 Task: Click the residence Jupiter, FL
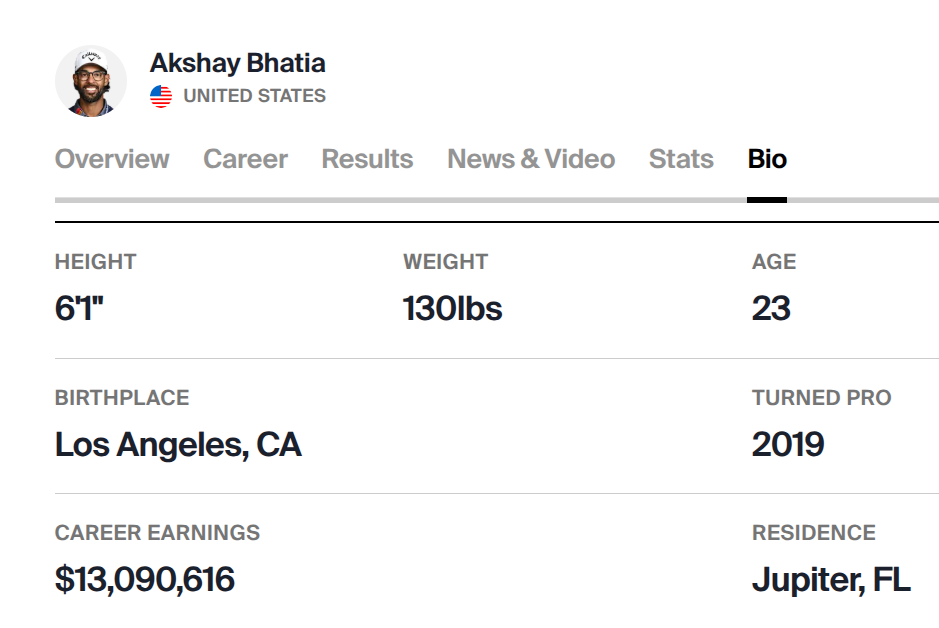coord(831,579)
